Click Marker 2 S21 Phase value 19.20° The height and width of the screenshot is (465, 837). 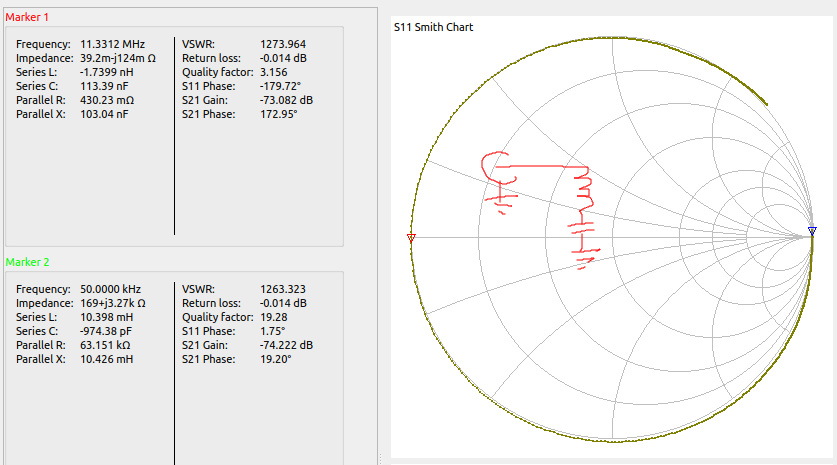[x=275, y=359]
